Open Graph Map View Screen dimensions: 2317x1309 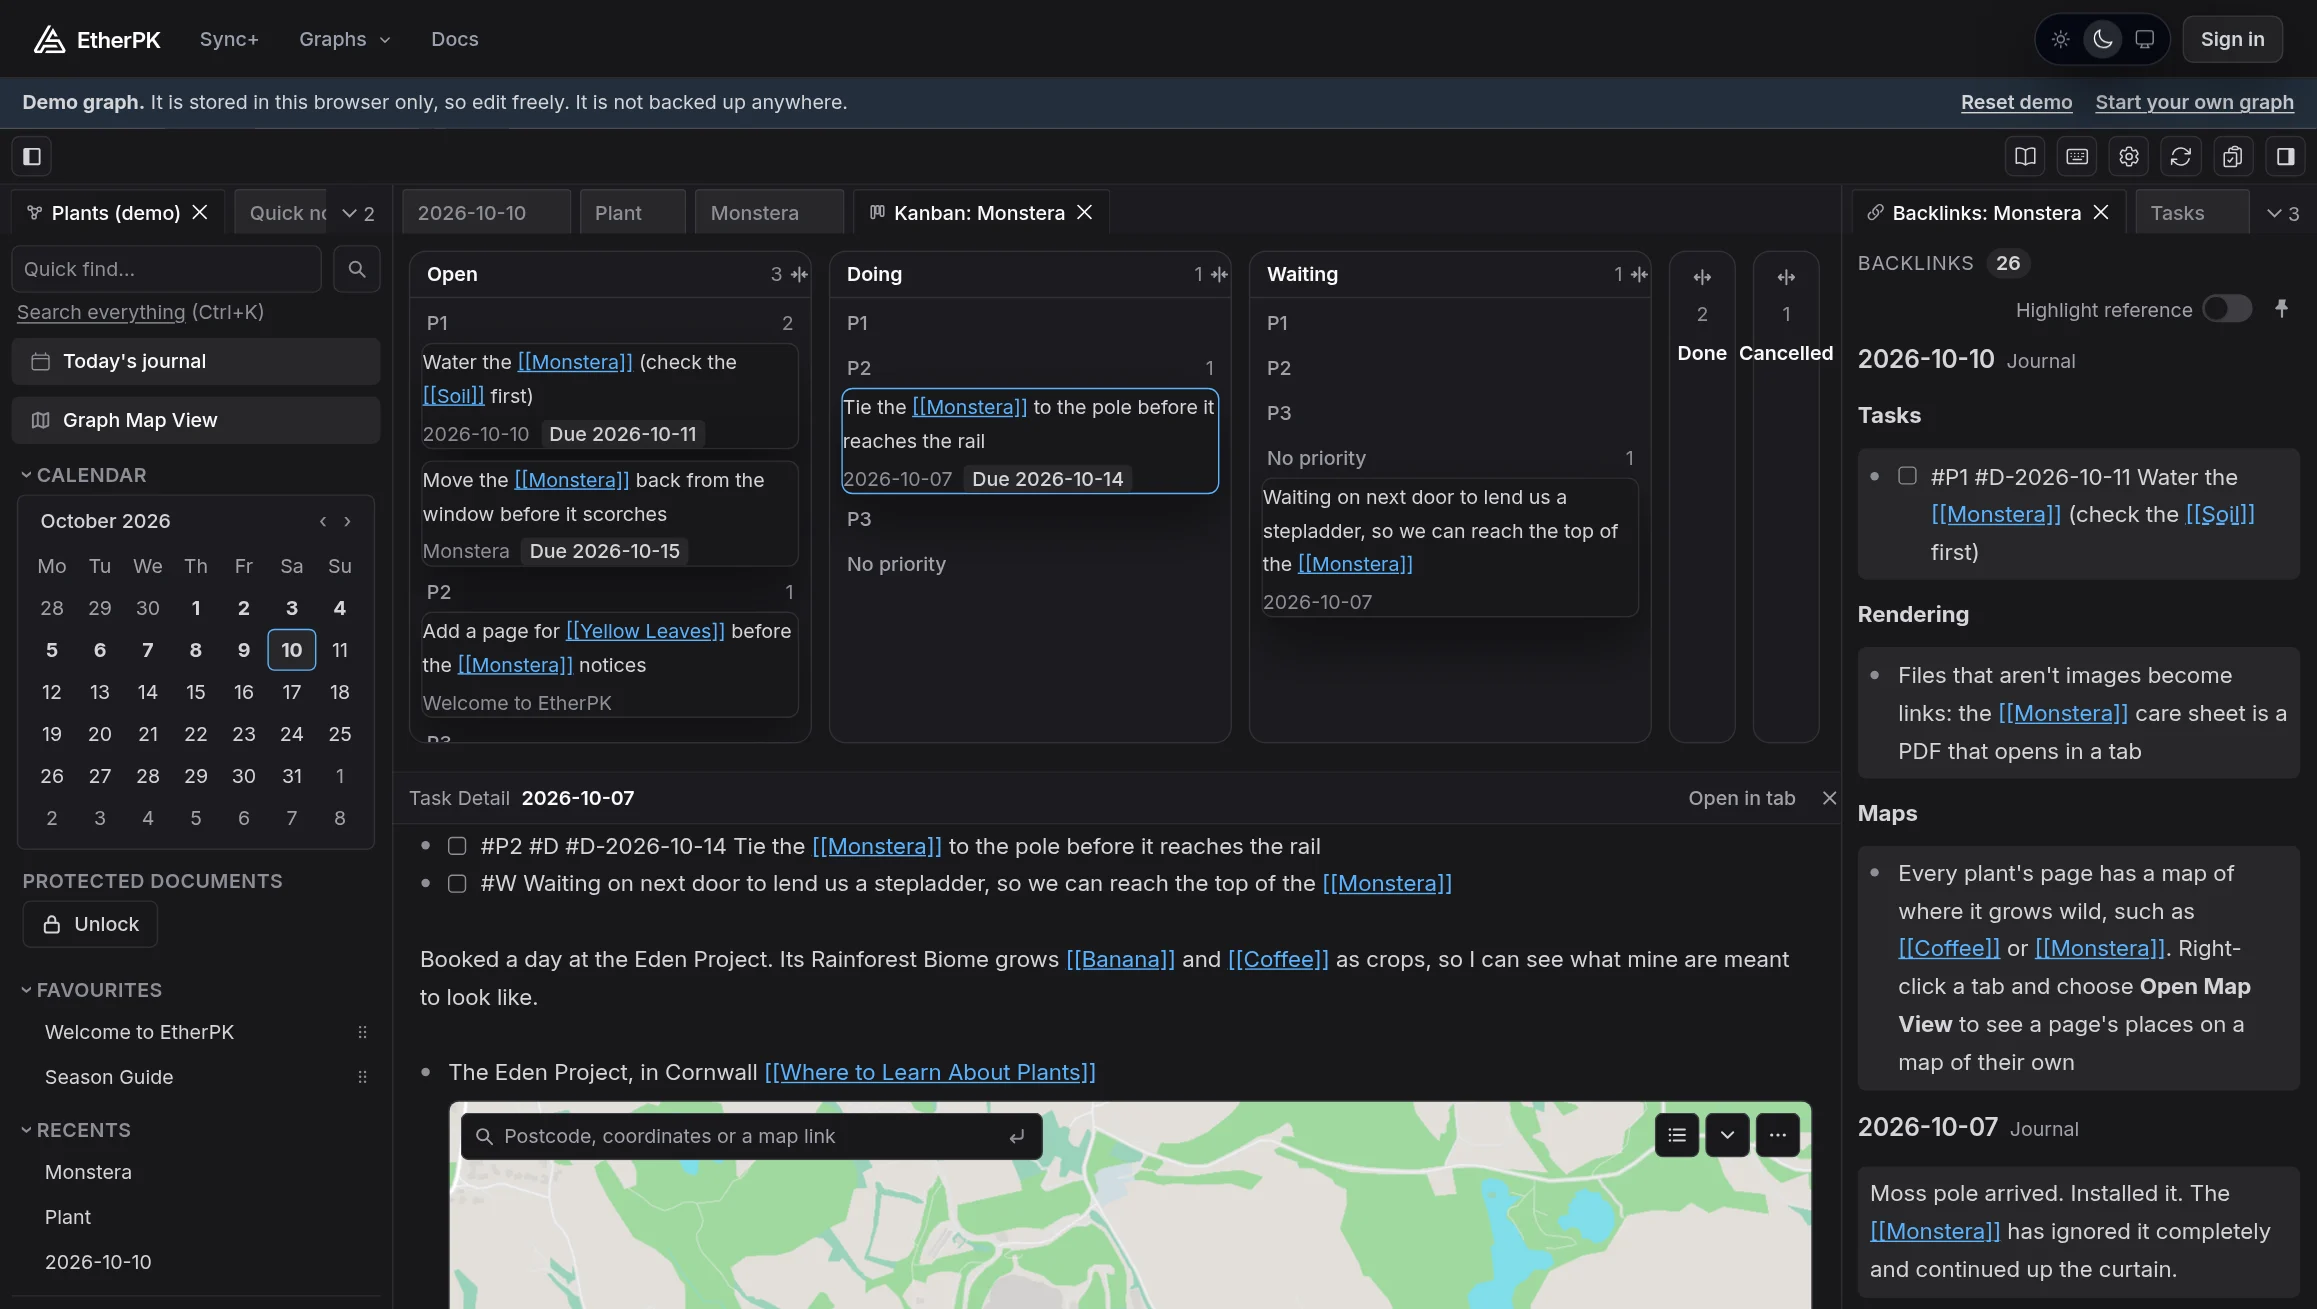point(196,420)
